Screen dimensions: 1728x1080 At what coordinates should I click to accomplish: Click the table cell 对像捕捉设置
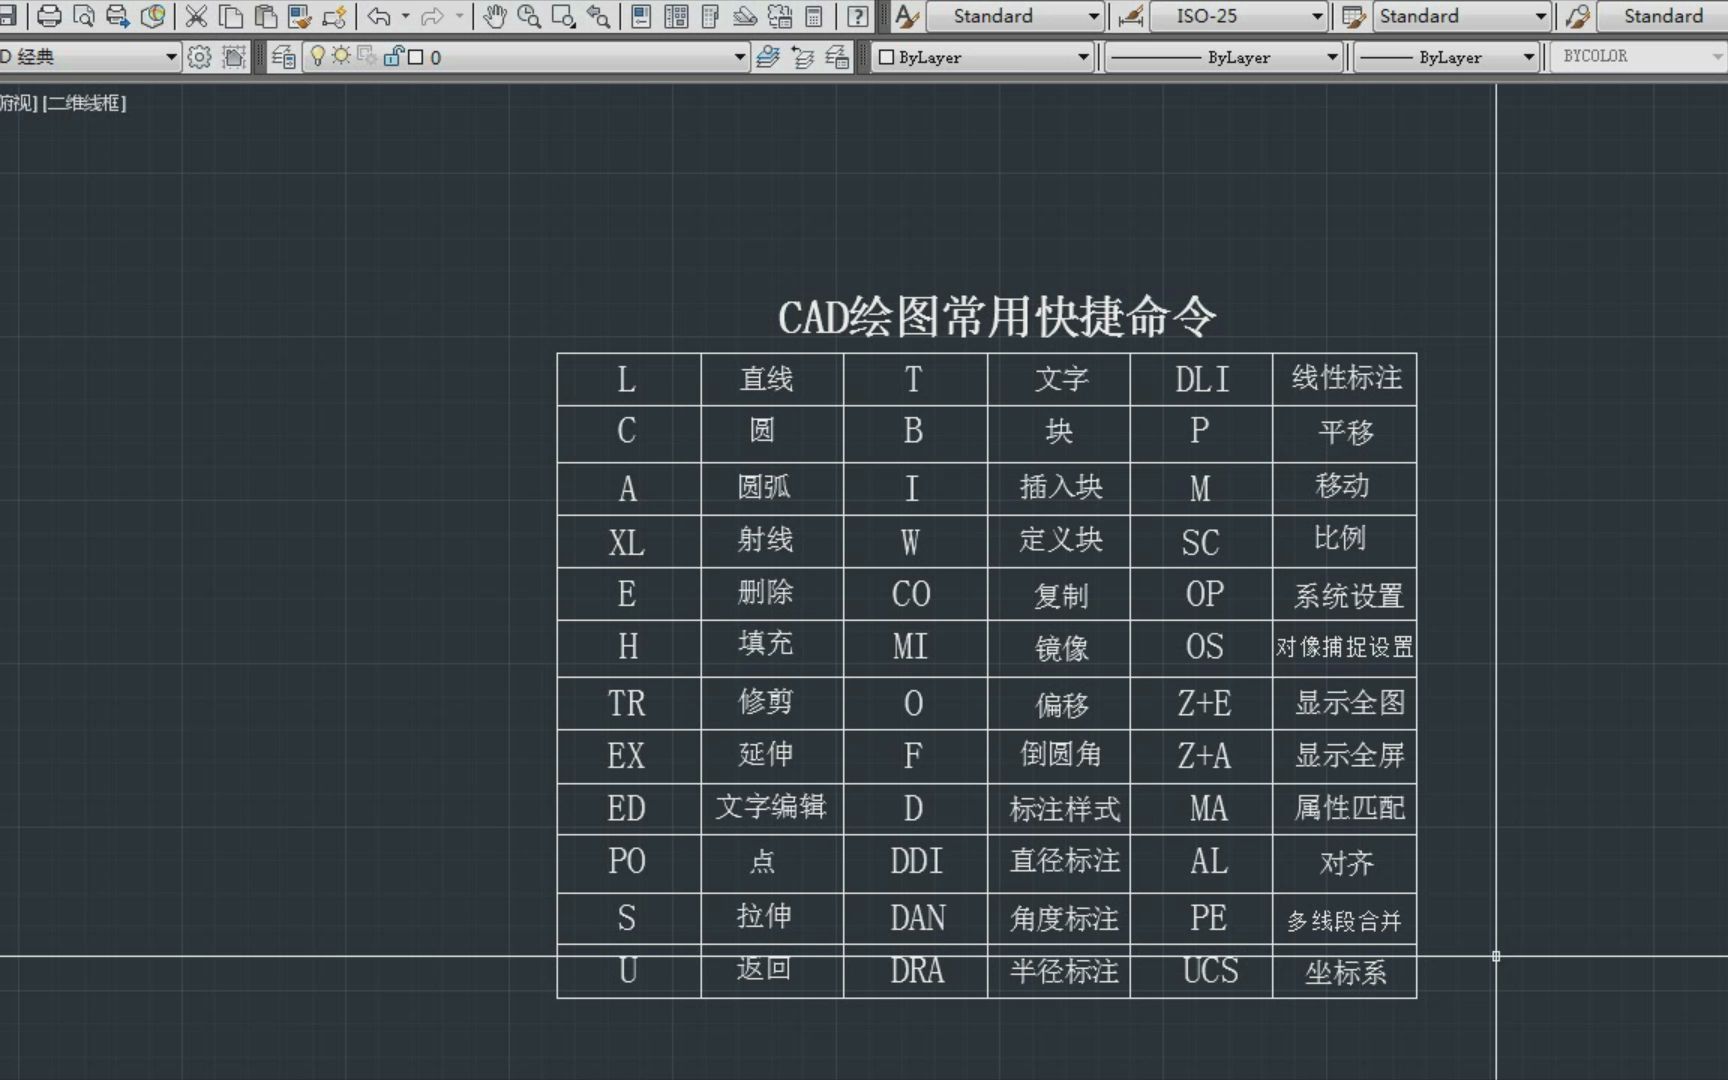click(1344, 647)
